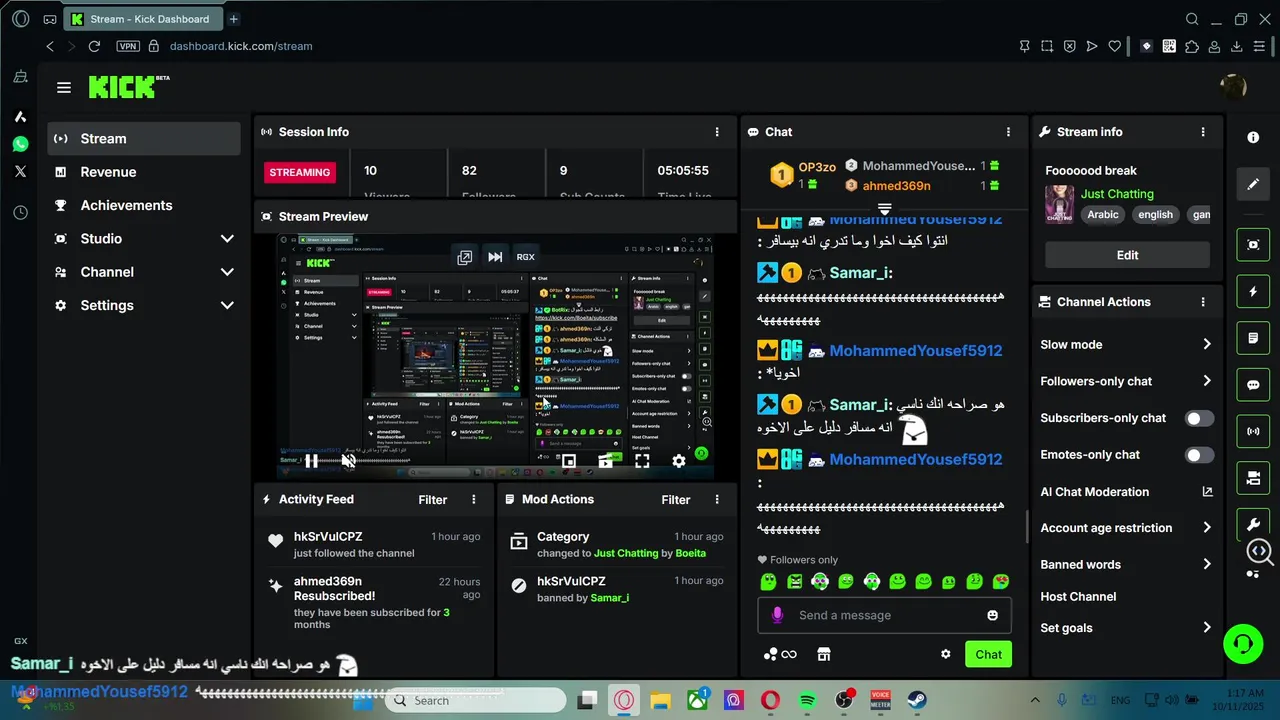
Task: Open Followers-only chat options
Action: tap(1126, 381)
